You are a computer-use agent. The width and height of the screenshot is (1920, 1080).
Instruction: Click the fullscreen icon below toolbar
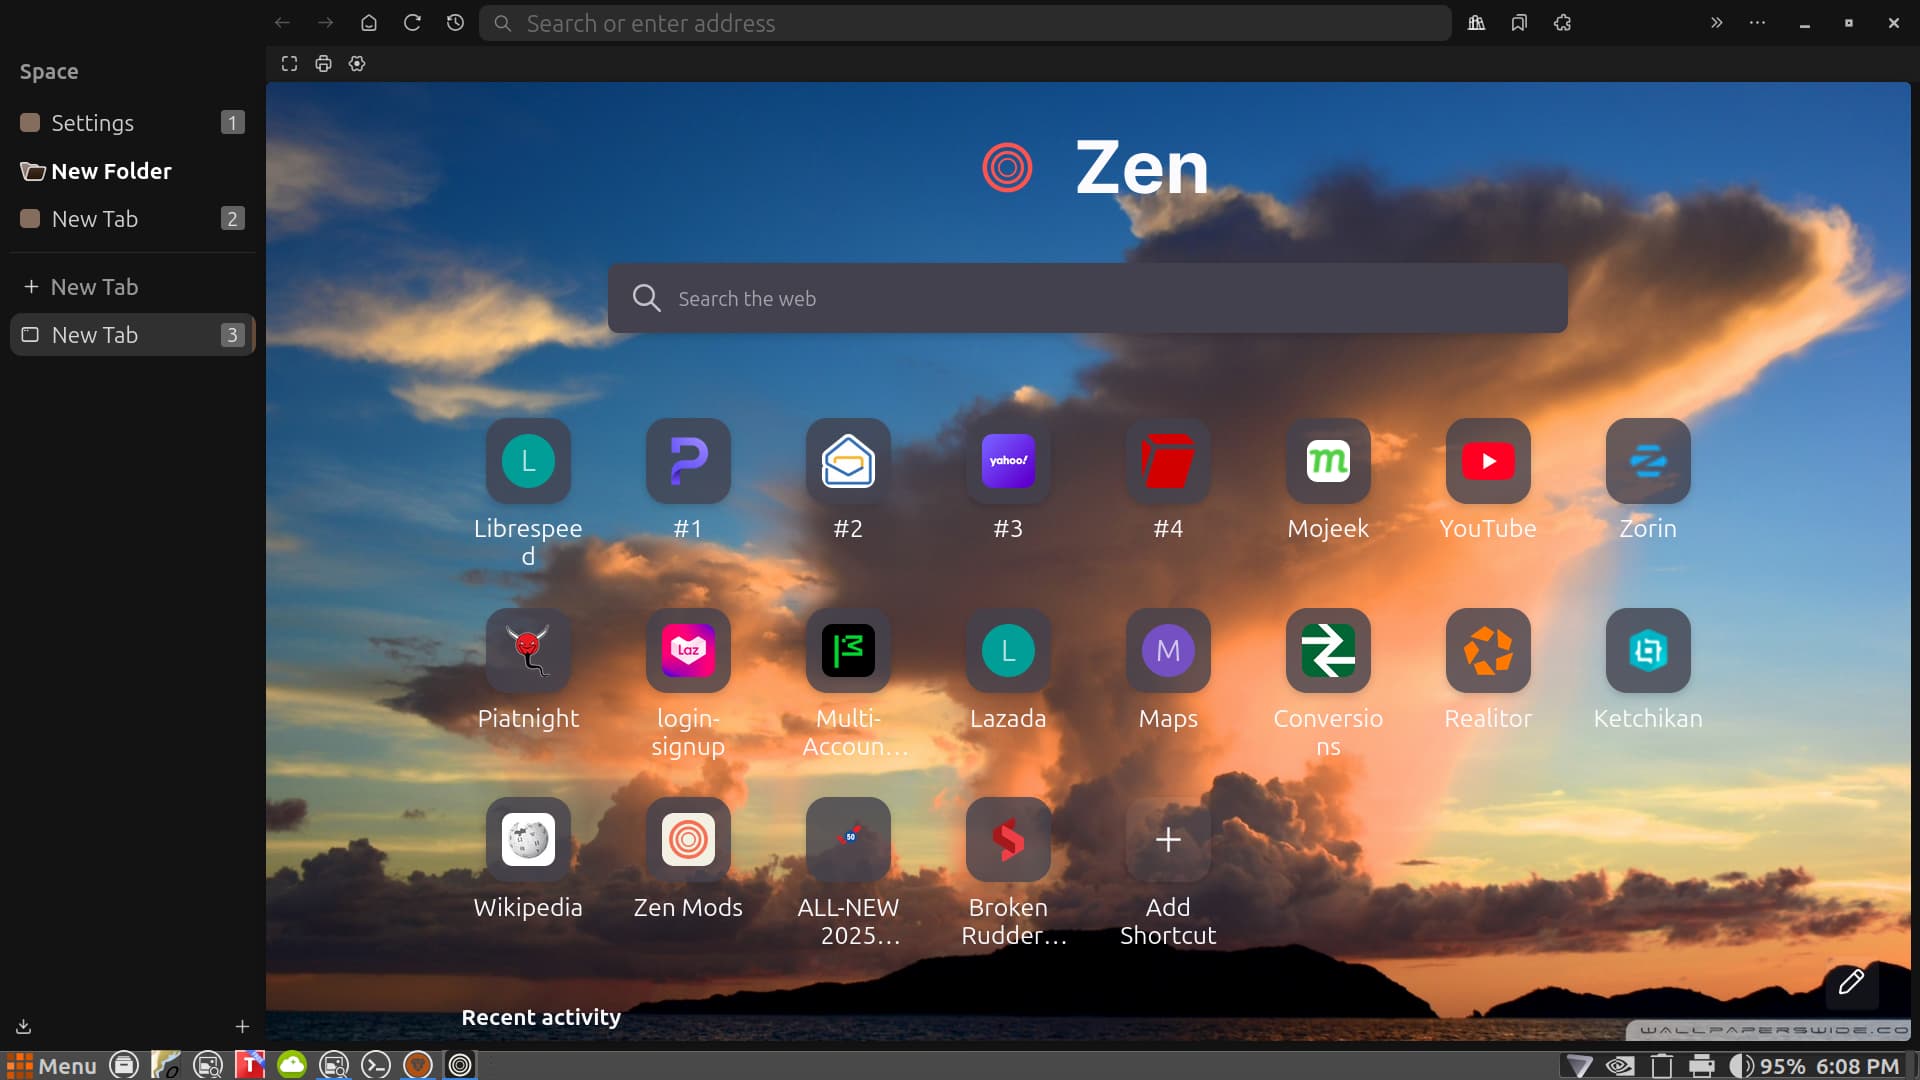tap(289, 64)
